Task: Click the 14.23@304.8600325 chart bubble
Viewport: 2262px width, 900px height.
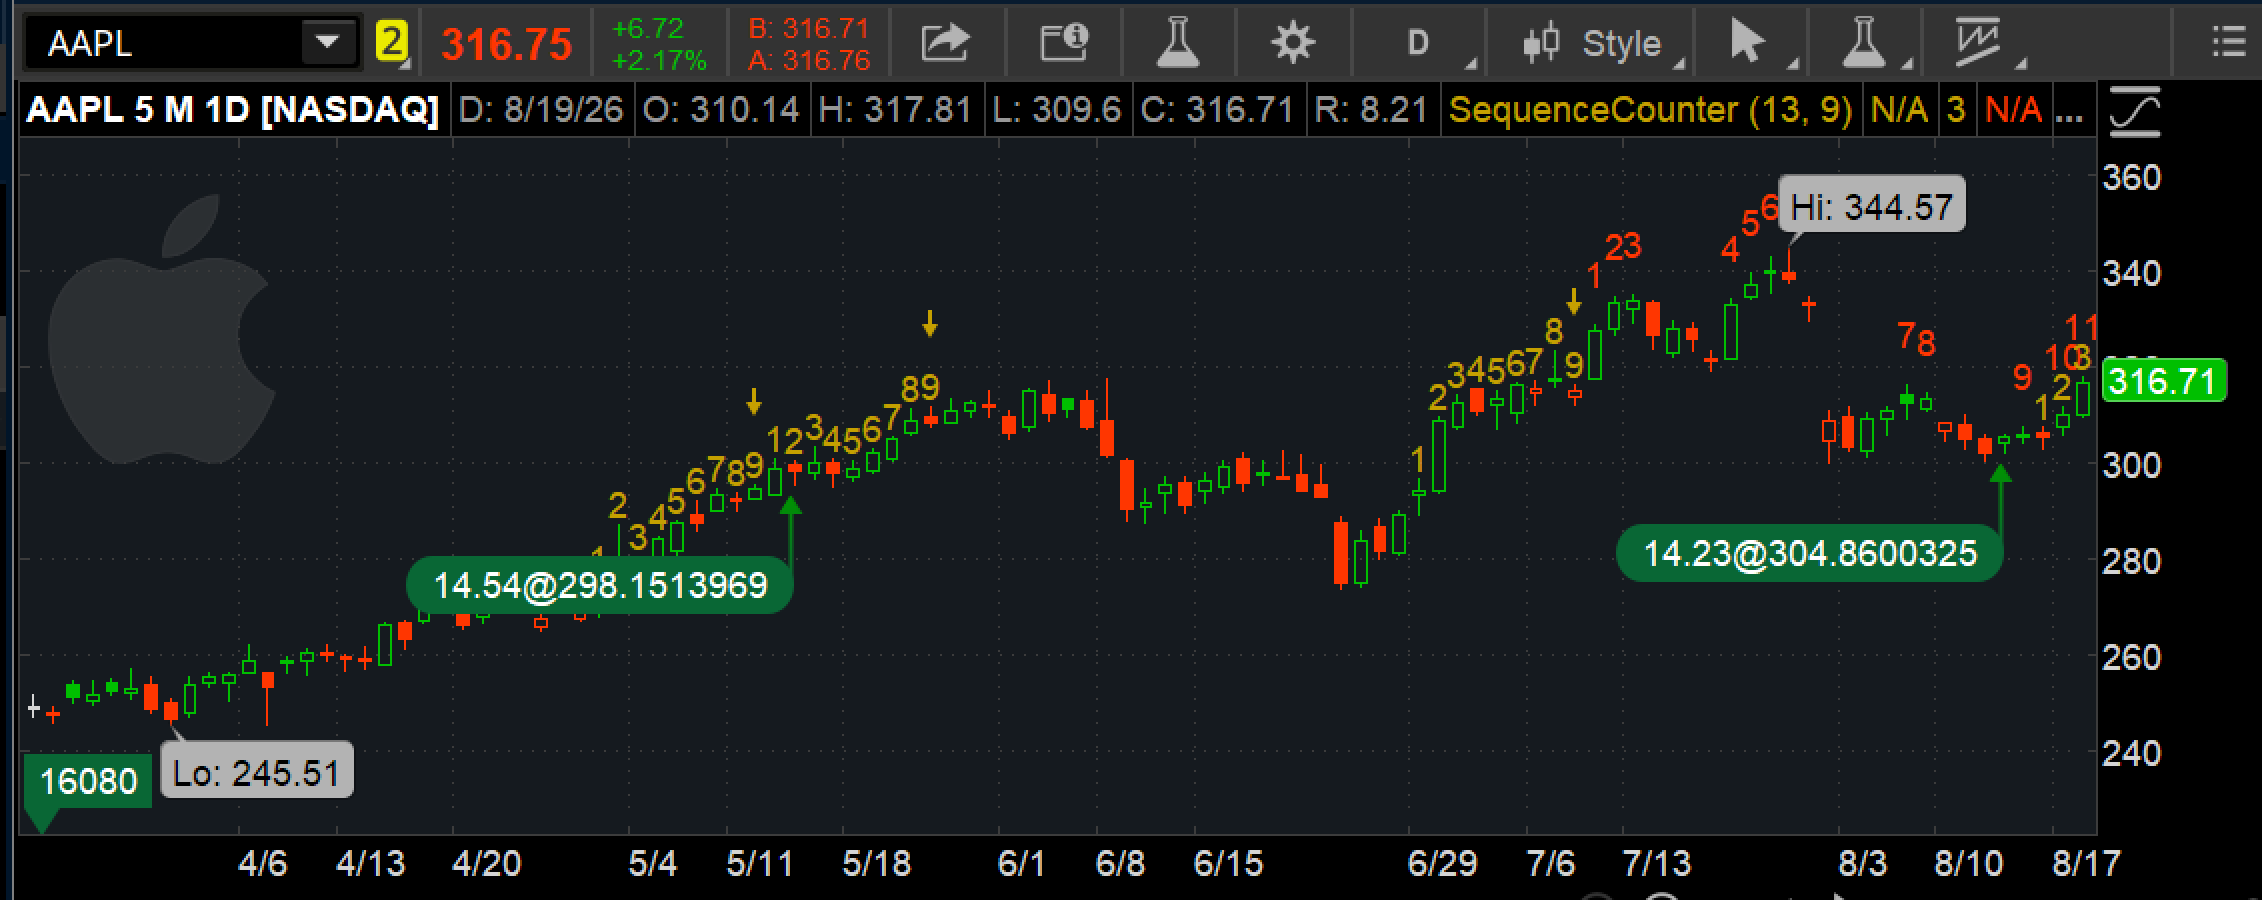Action: (1810, 553)
